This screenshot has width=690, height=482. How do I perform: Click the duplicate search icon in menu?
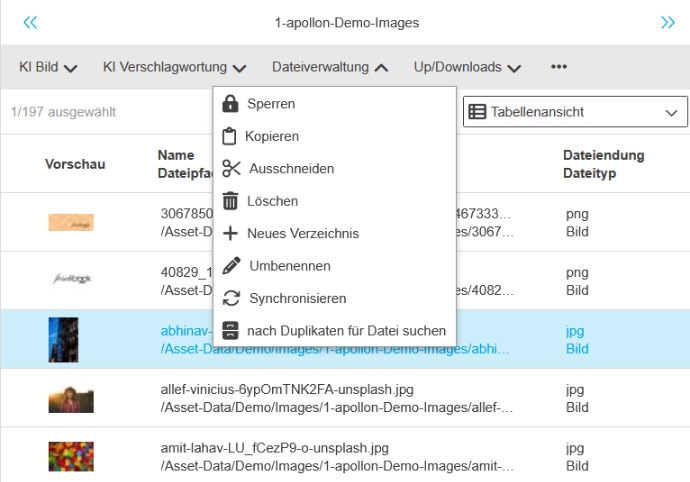click(x=231, y=331)
